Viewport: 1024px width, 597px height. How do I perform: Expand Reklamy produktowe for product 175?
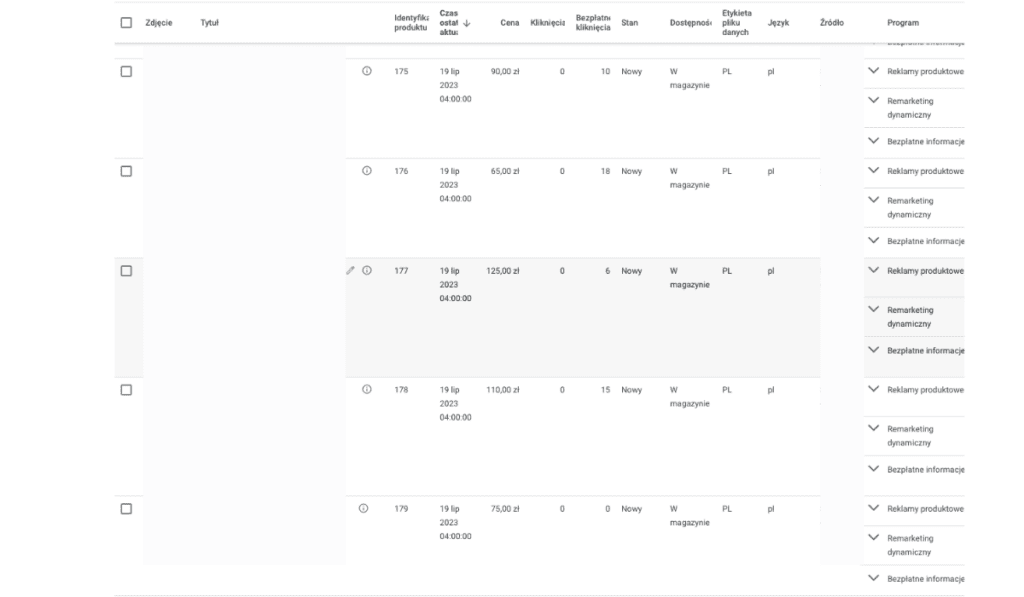click(x=873, y=71)
